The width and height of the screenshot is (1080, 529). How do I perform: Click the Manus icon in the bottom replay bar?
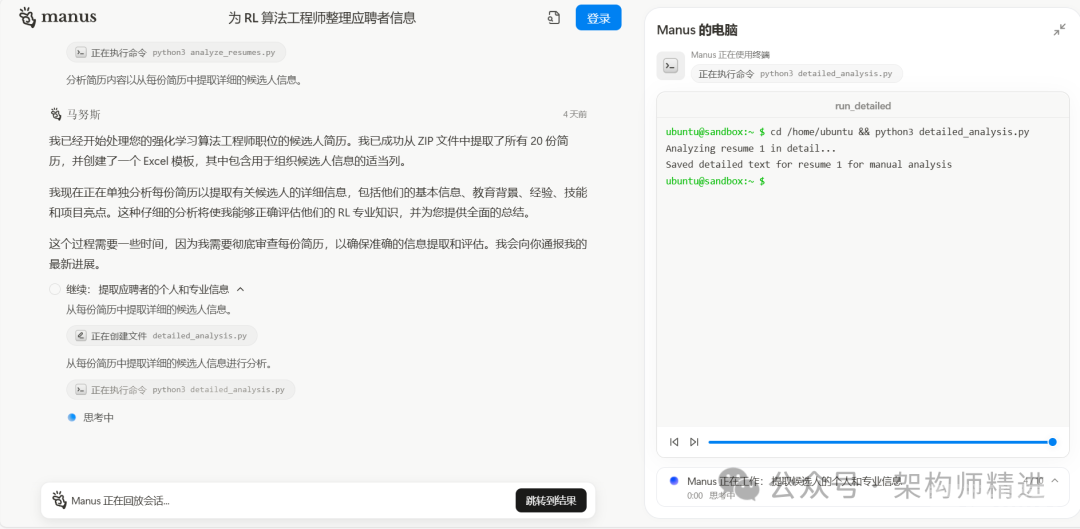59,500
